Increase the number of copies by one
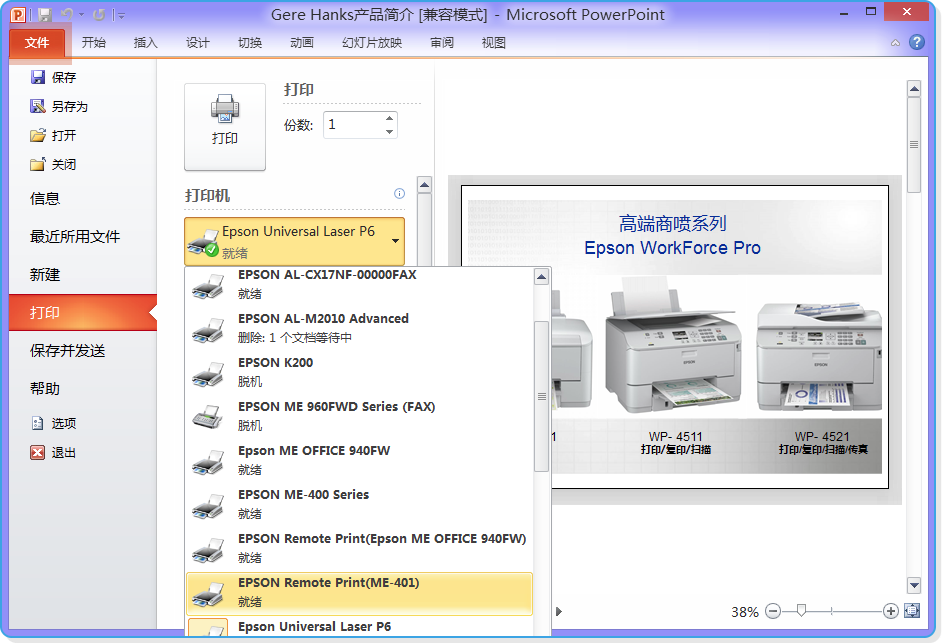This screenshot has height=643, width=942. pos(389,119)
